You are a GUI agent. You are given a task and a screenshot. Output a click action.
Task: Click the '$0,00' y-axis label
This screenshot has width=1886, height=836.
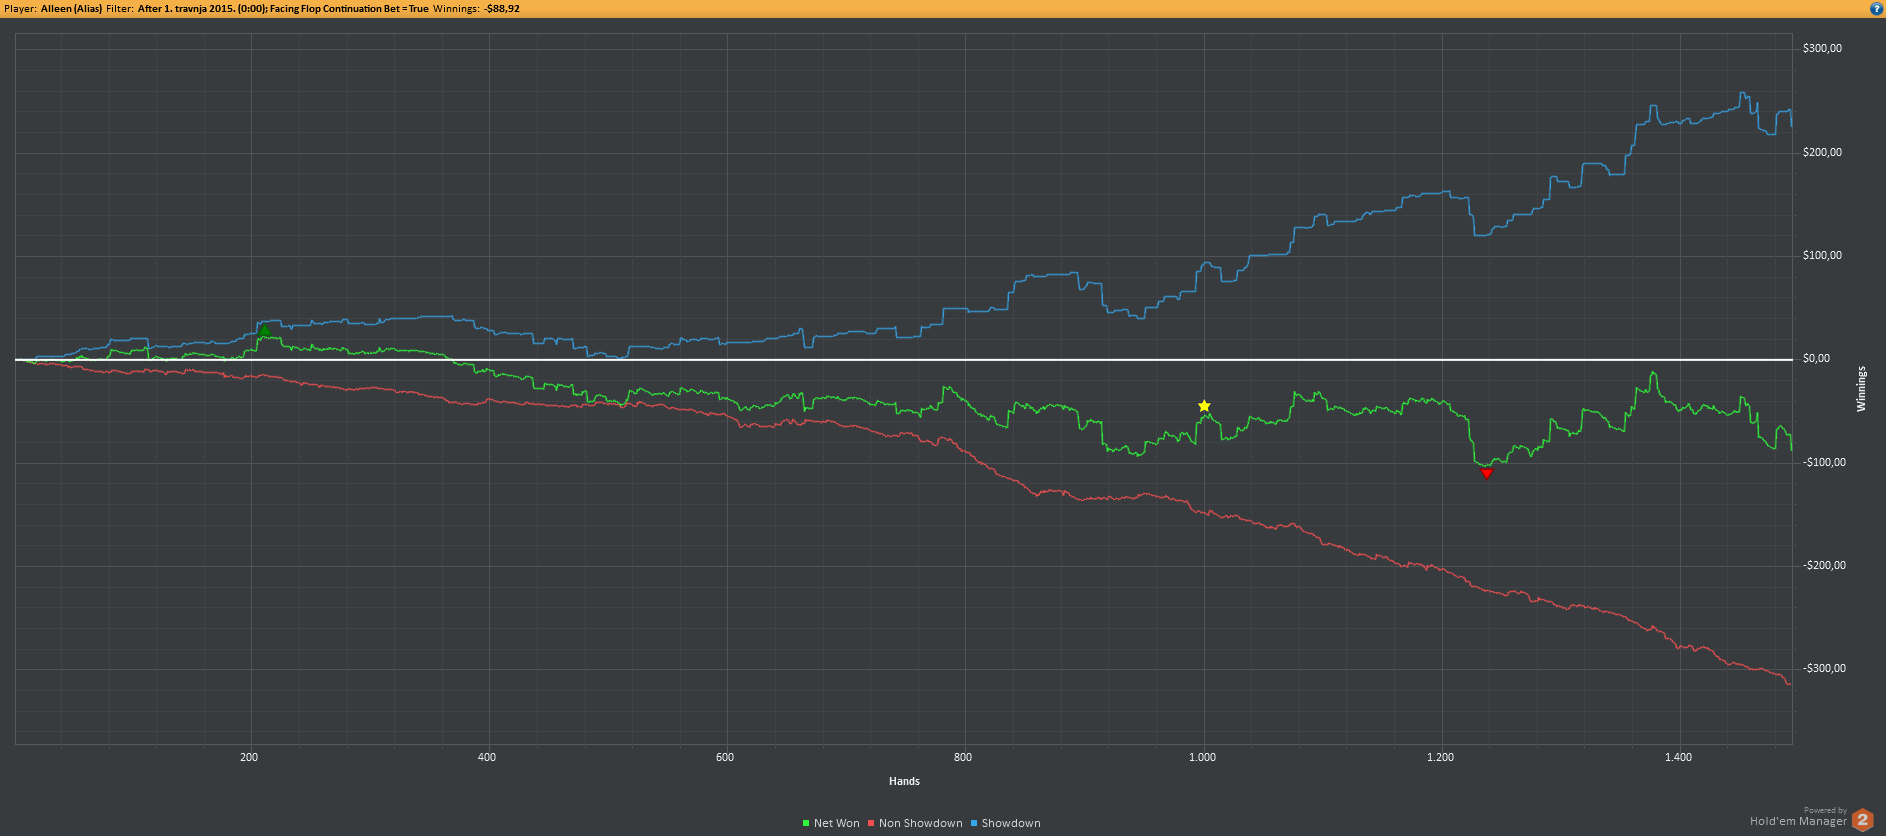1816,358
